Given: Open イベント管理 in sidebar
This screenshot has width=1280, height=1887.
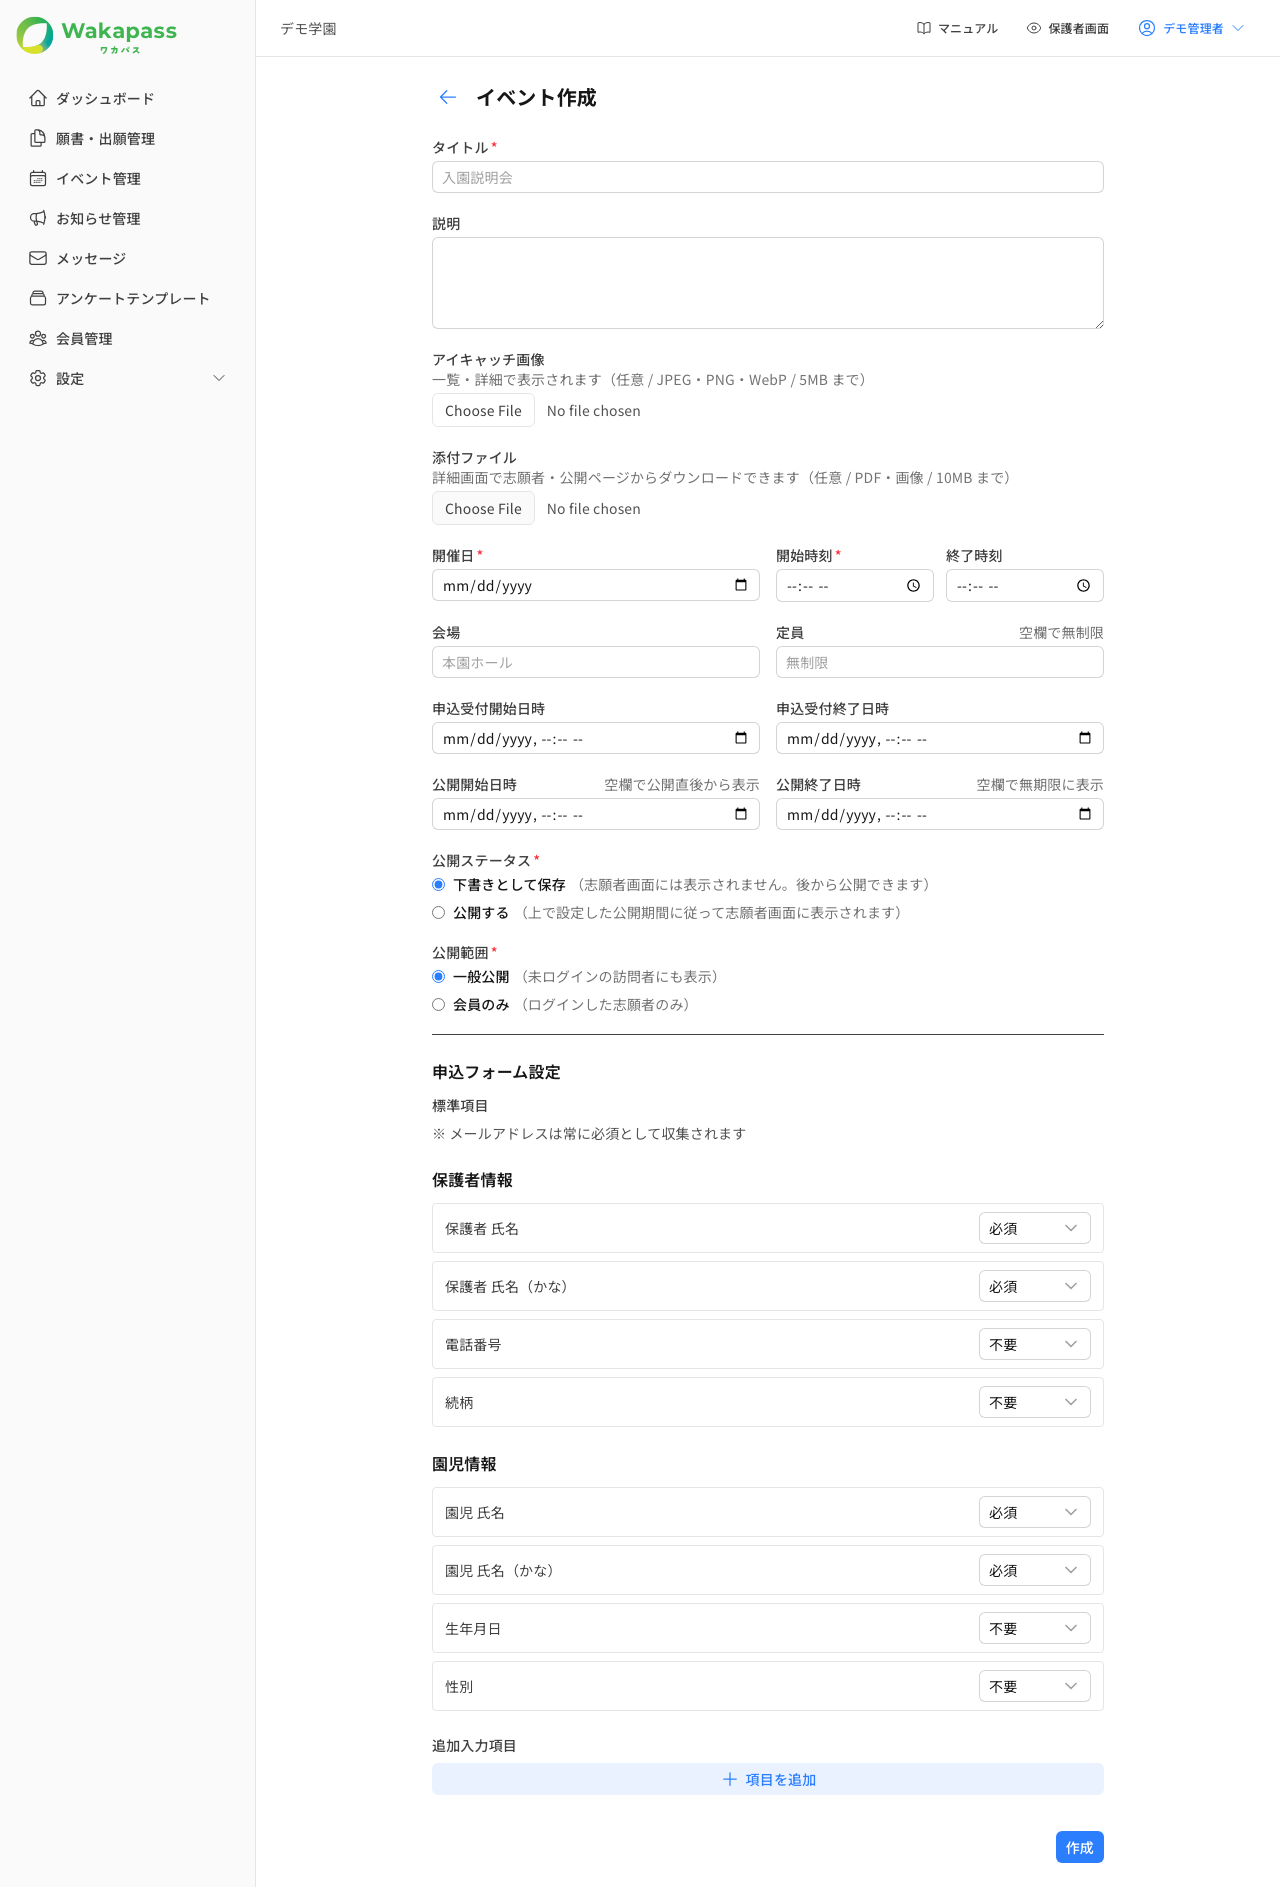Looking at the screenshot, I should (x=127, y=178).
